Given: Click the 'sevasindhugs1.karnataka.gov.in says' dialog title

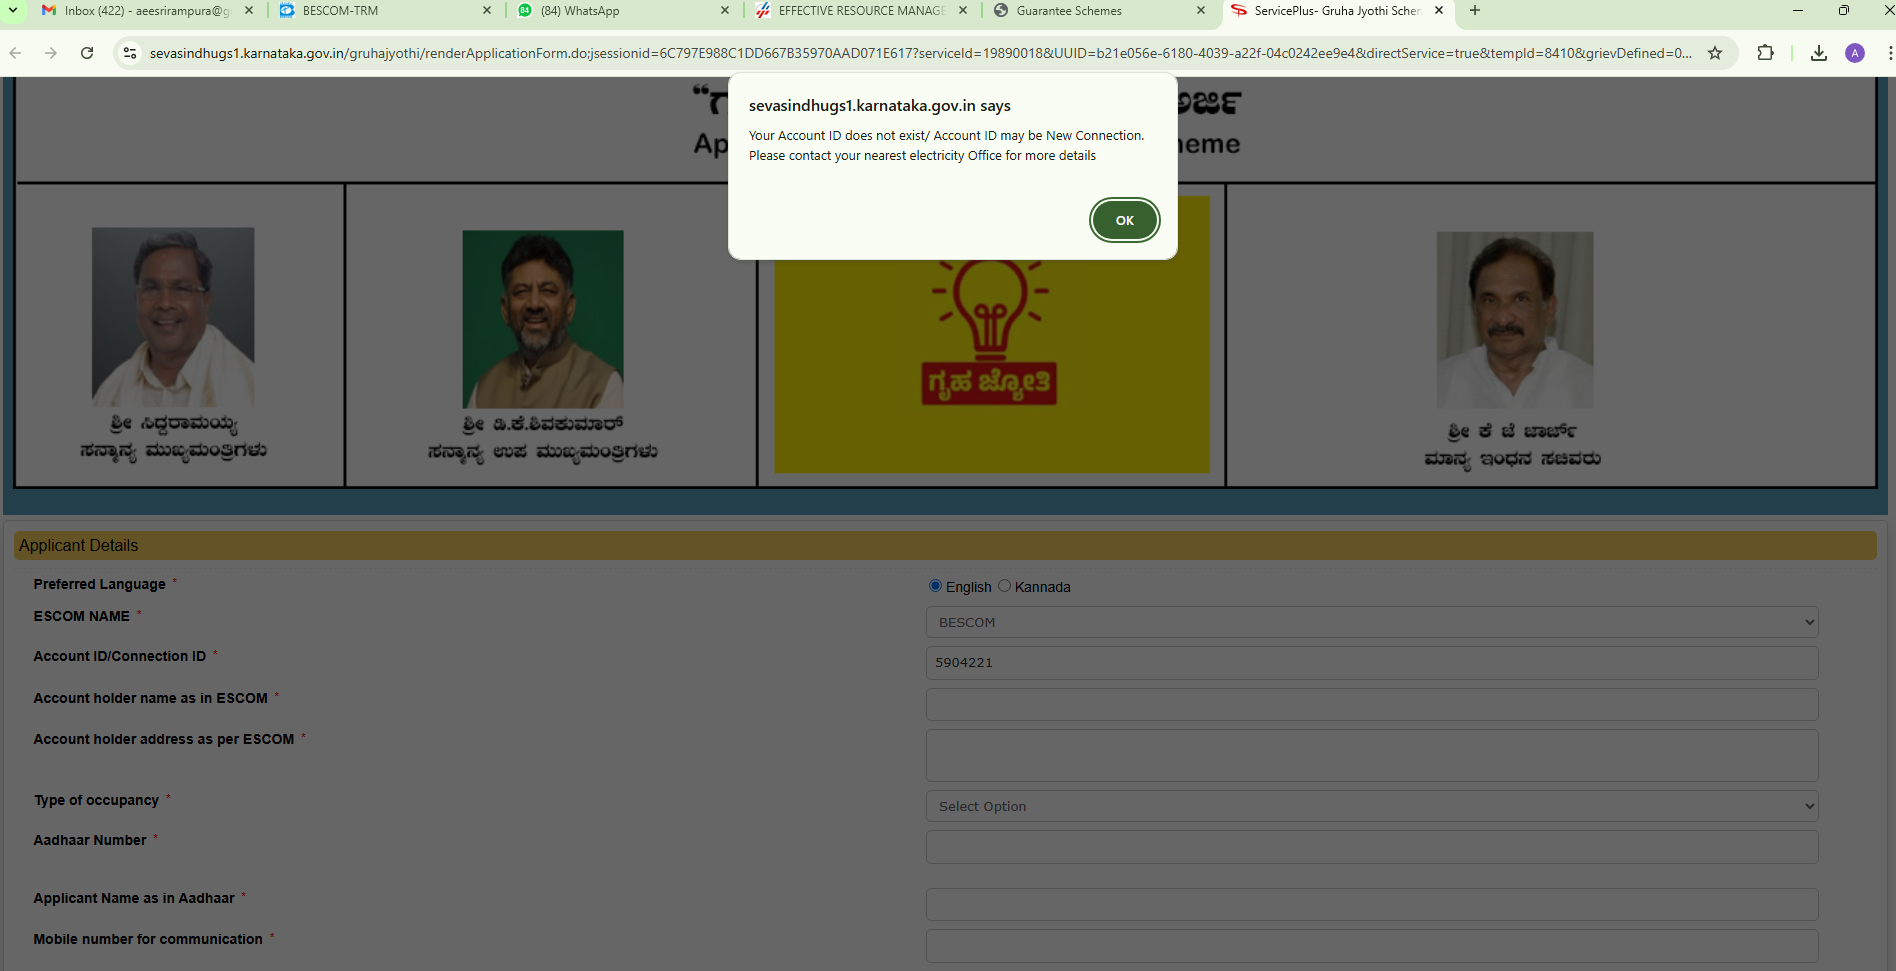Looking at the screenshot, I should (x=880, y=106).
